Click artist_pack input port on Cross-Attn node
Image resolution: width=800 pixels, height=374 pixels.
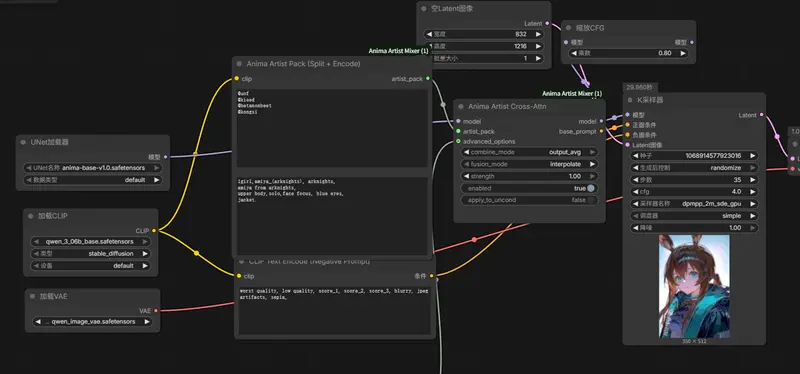pyautogui.click(x=458, y=132)
